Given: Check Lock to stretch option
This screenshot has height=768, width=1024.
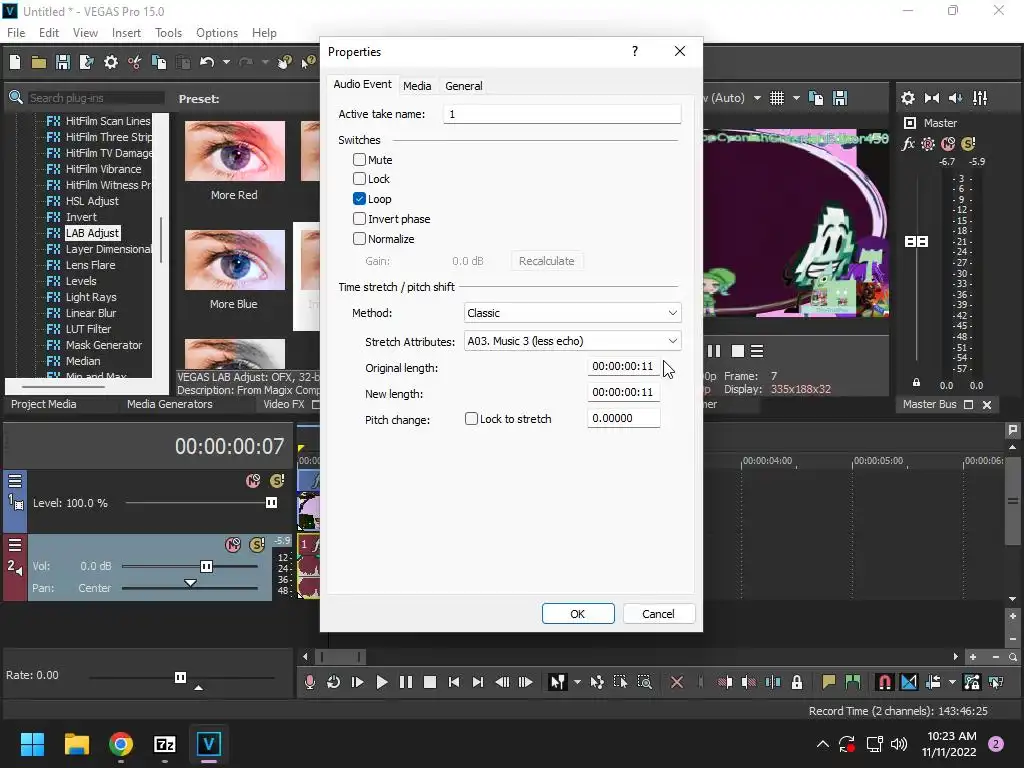Looking at the screenshot, I should tap(471, 419).
